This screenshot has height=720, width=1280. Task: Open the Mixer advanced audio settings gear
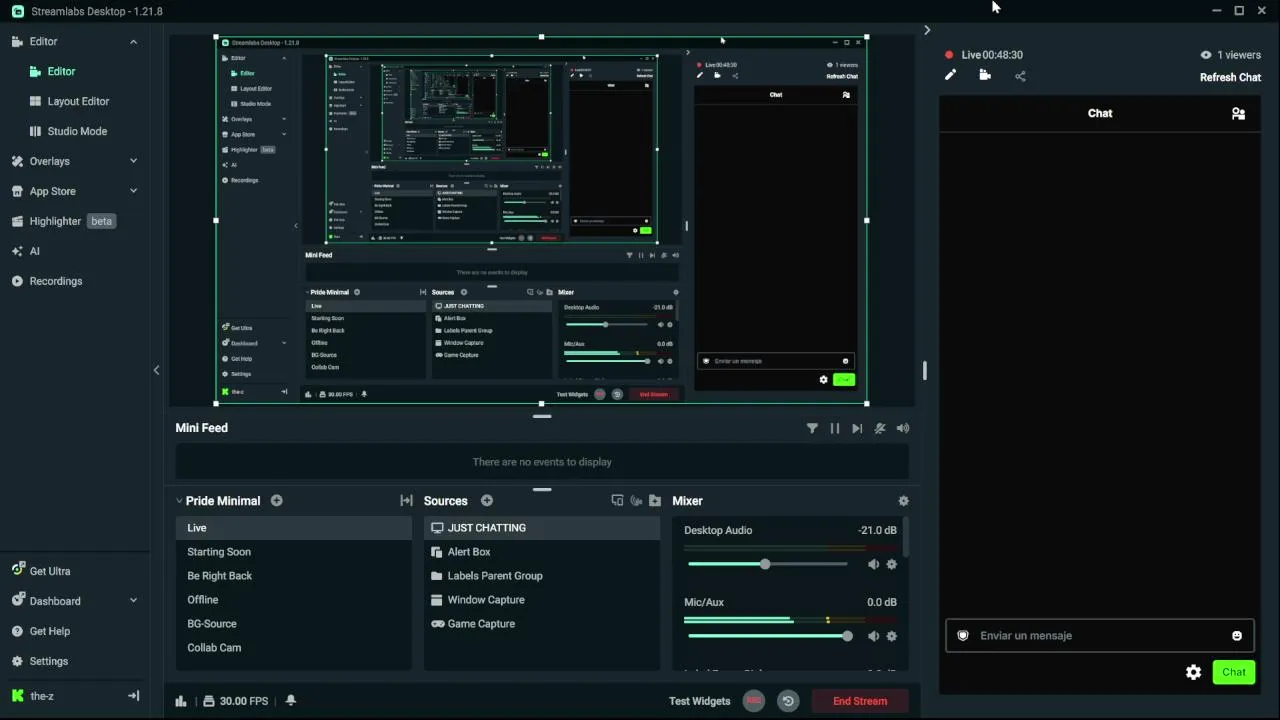(904, 501)
